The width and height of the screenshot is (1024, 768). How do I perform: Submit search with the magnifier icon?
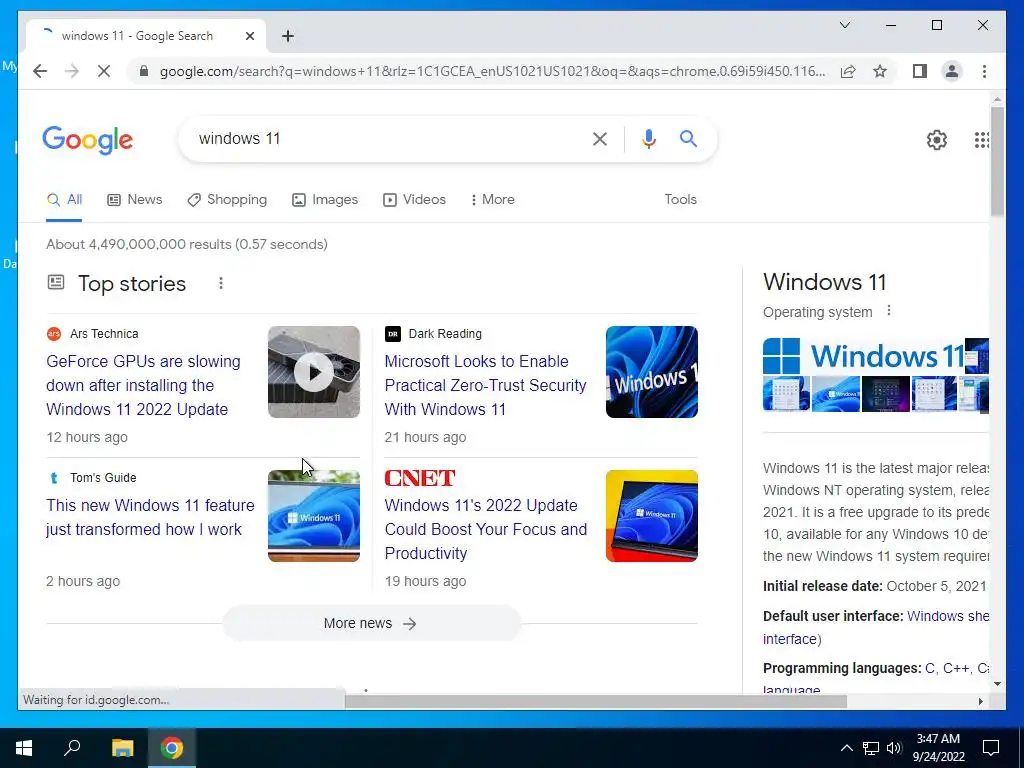click(688, 138)
